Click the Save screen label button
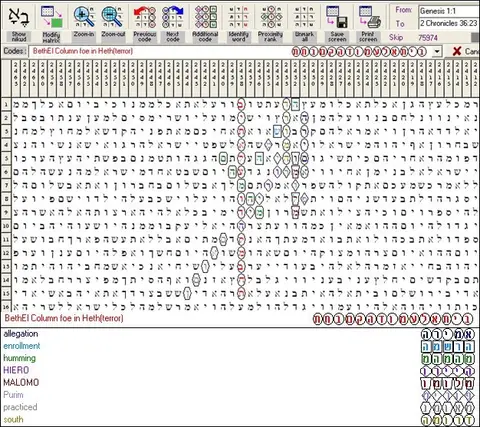The width and height of the screenshot is (480, 427). 337,37
